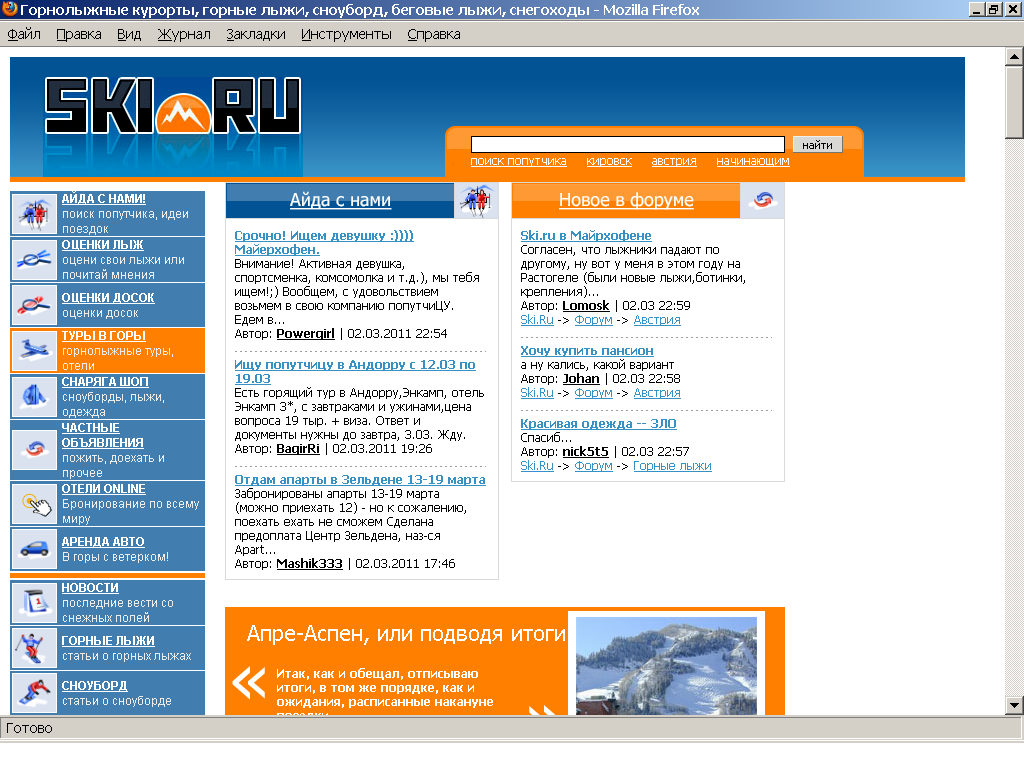1024x768 pixels.
Task: Click the найти search button
Action: [818, 144]
